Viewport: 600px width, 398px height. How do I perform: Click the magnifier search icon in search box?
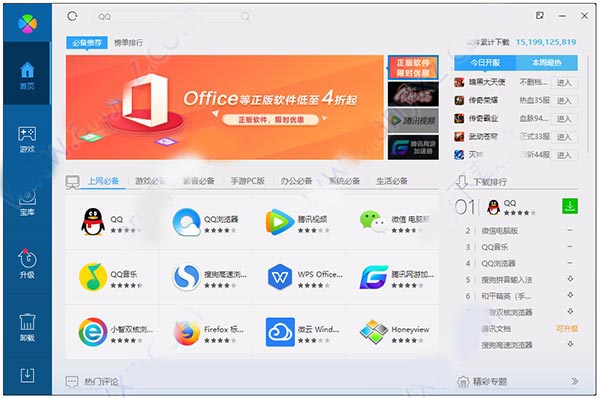[245, 16]
